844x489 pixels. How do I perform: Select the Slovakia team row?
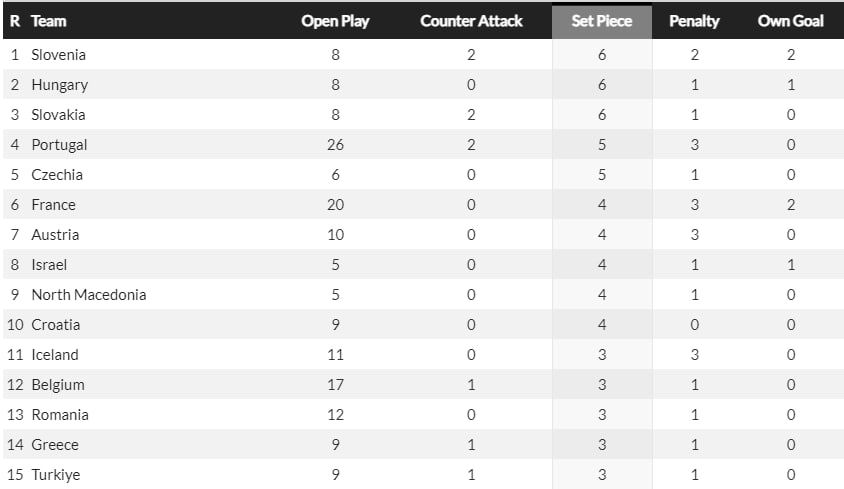coord(58,115)
